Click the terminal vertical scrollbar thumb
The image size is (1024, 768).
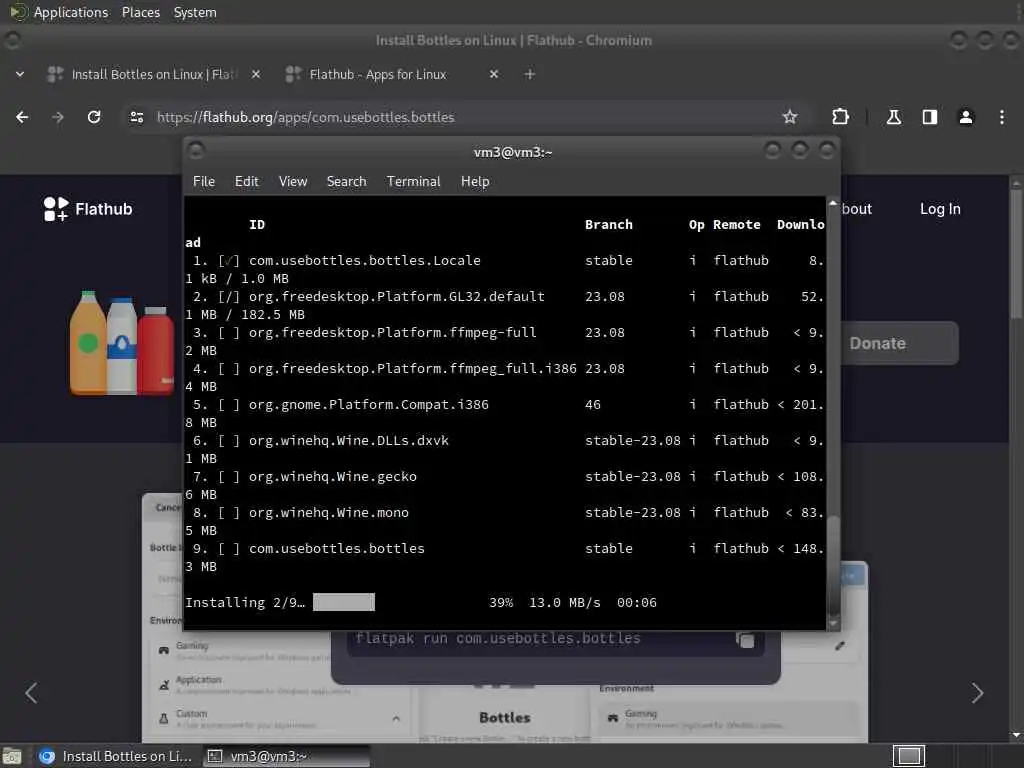click(x=833, y=565)
